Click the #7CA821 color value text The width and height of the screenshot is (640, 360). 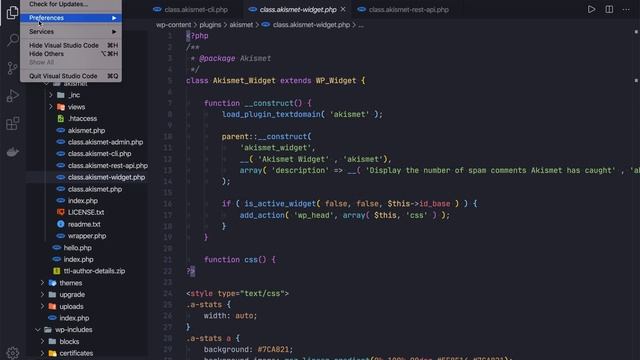click(x=273, y=349)
